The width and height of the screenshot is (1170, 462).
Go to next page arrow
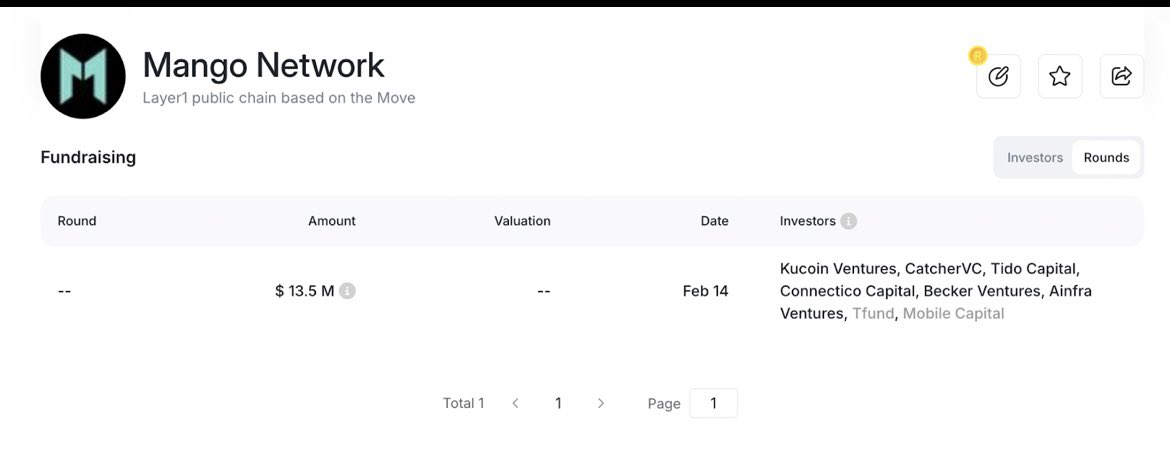pyautogui.click(x=601, y=403)
